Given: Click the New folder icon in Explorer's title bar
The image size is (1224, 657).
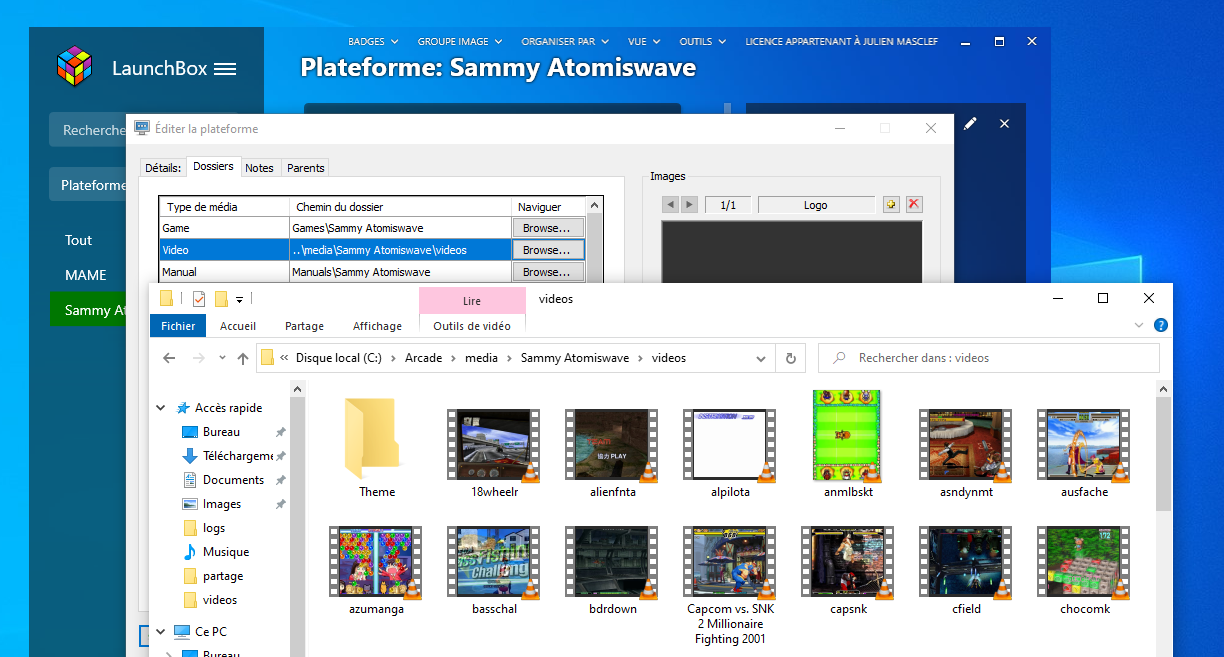Looking at the screenshot, I should (x=221, y=298).
